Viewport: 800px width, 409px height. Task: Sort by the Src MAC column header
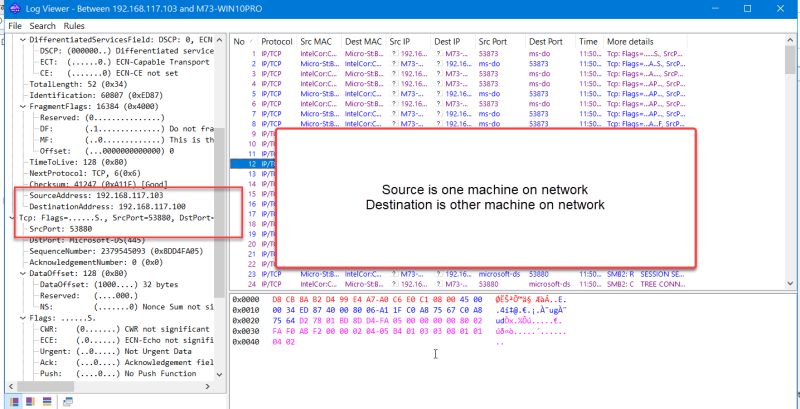coord(315,42)
